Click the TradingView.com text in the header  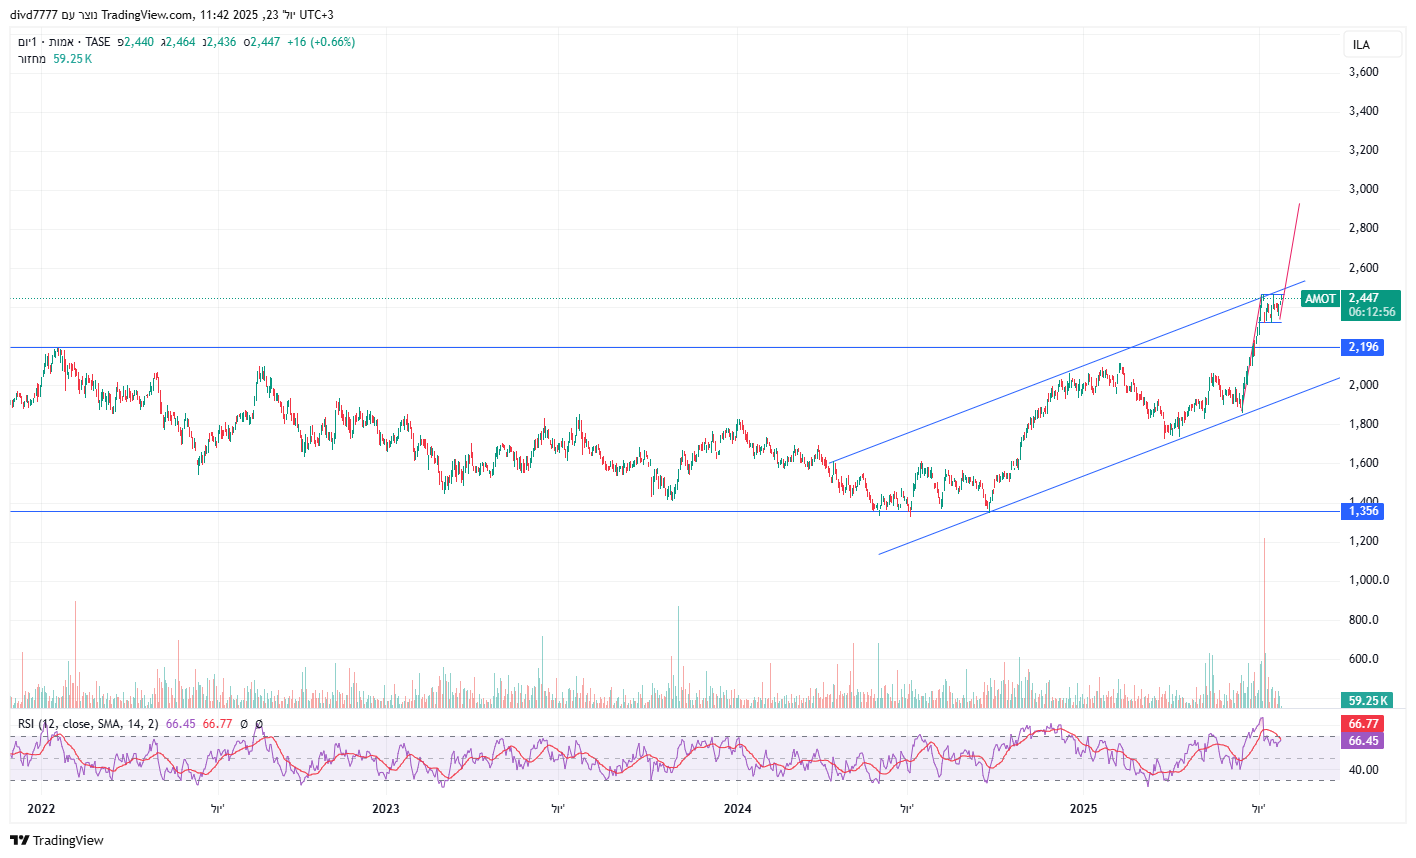(x=147, y=15)
